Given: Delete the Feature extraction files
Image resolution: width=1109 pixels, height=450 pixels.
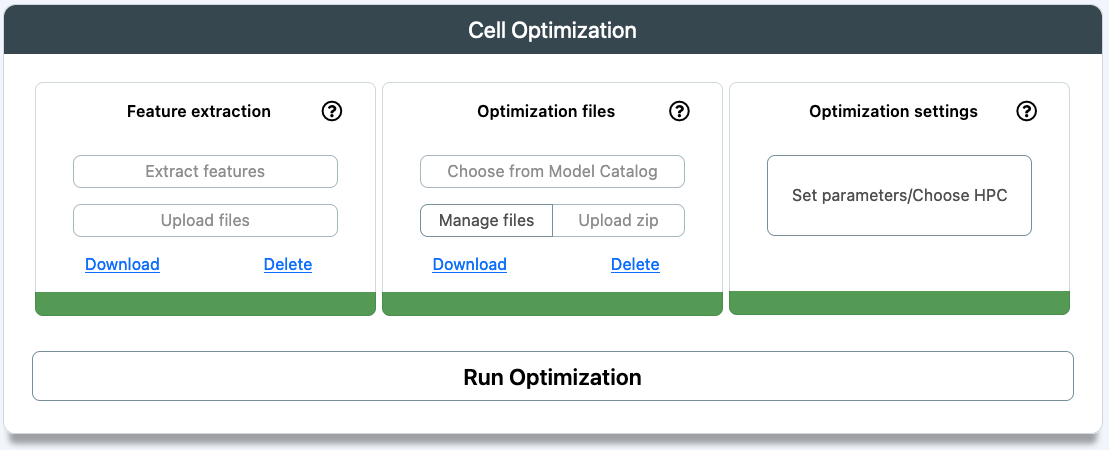Looking at the screenshot, I should click(x=288, y=265).
